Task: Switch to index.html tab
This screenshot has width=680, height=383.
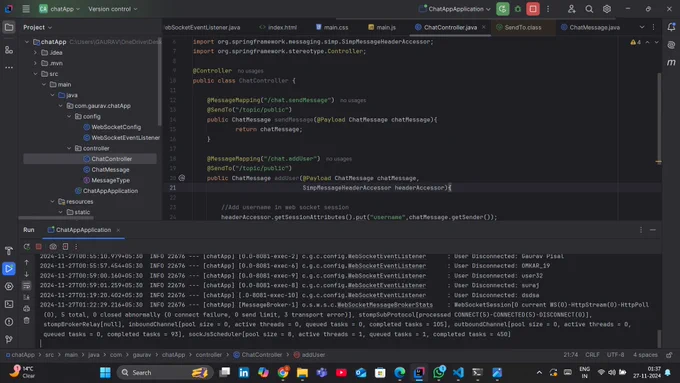Action: [278, 27]
